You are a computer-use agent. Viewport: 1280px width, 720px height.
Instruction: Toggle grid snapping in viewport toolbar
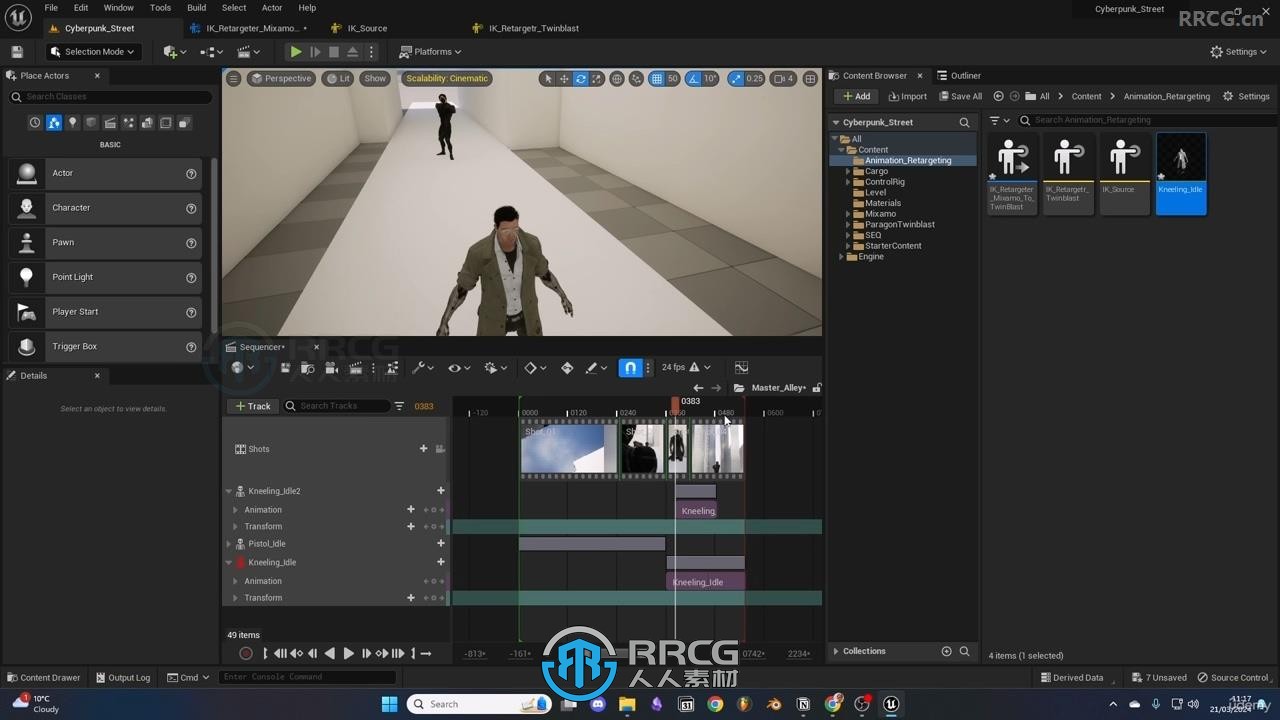(x=656, y=79)
